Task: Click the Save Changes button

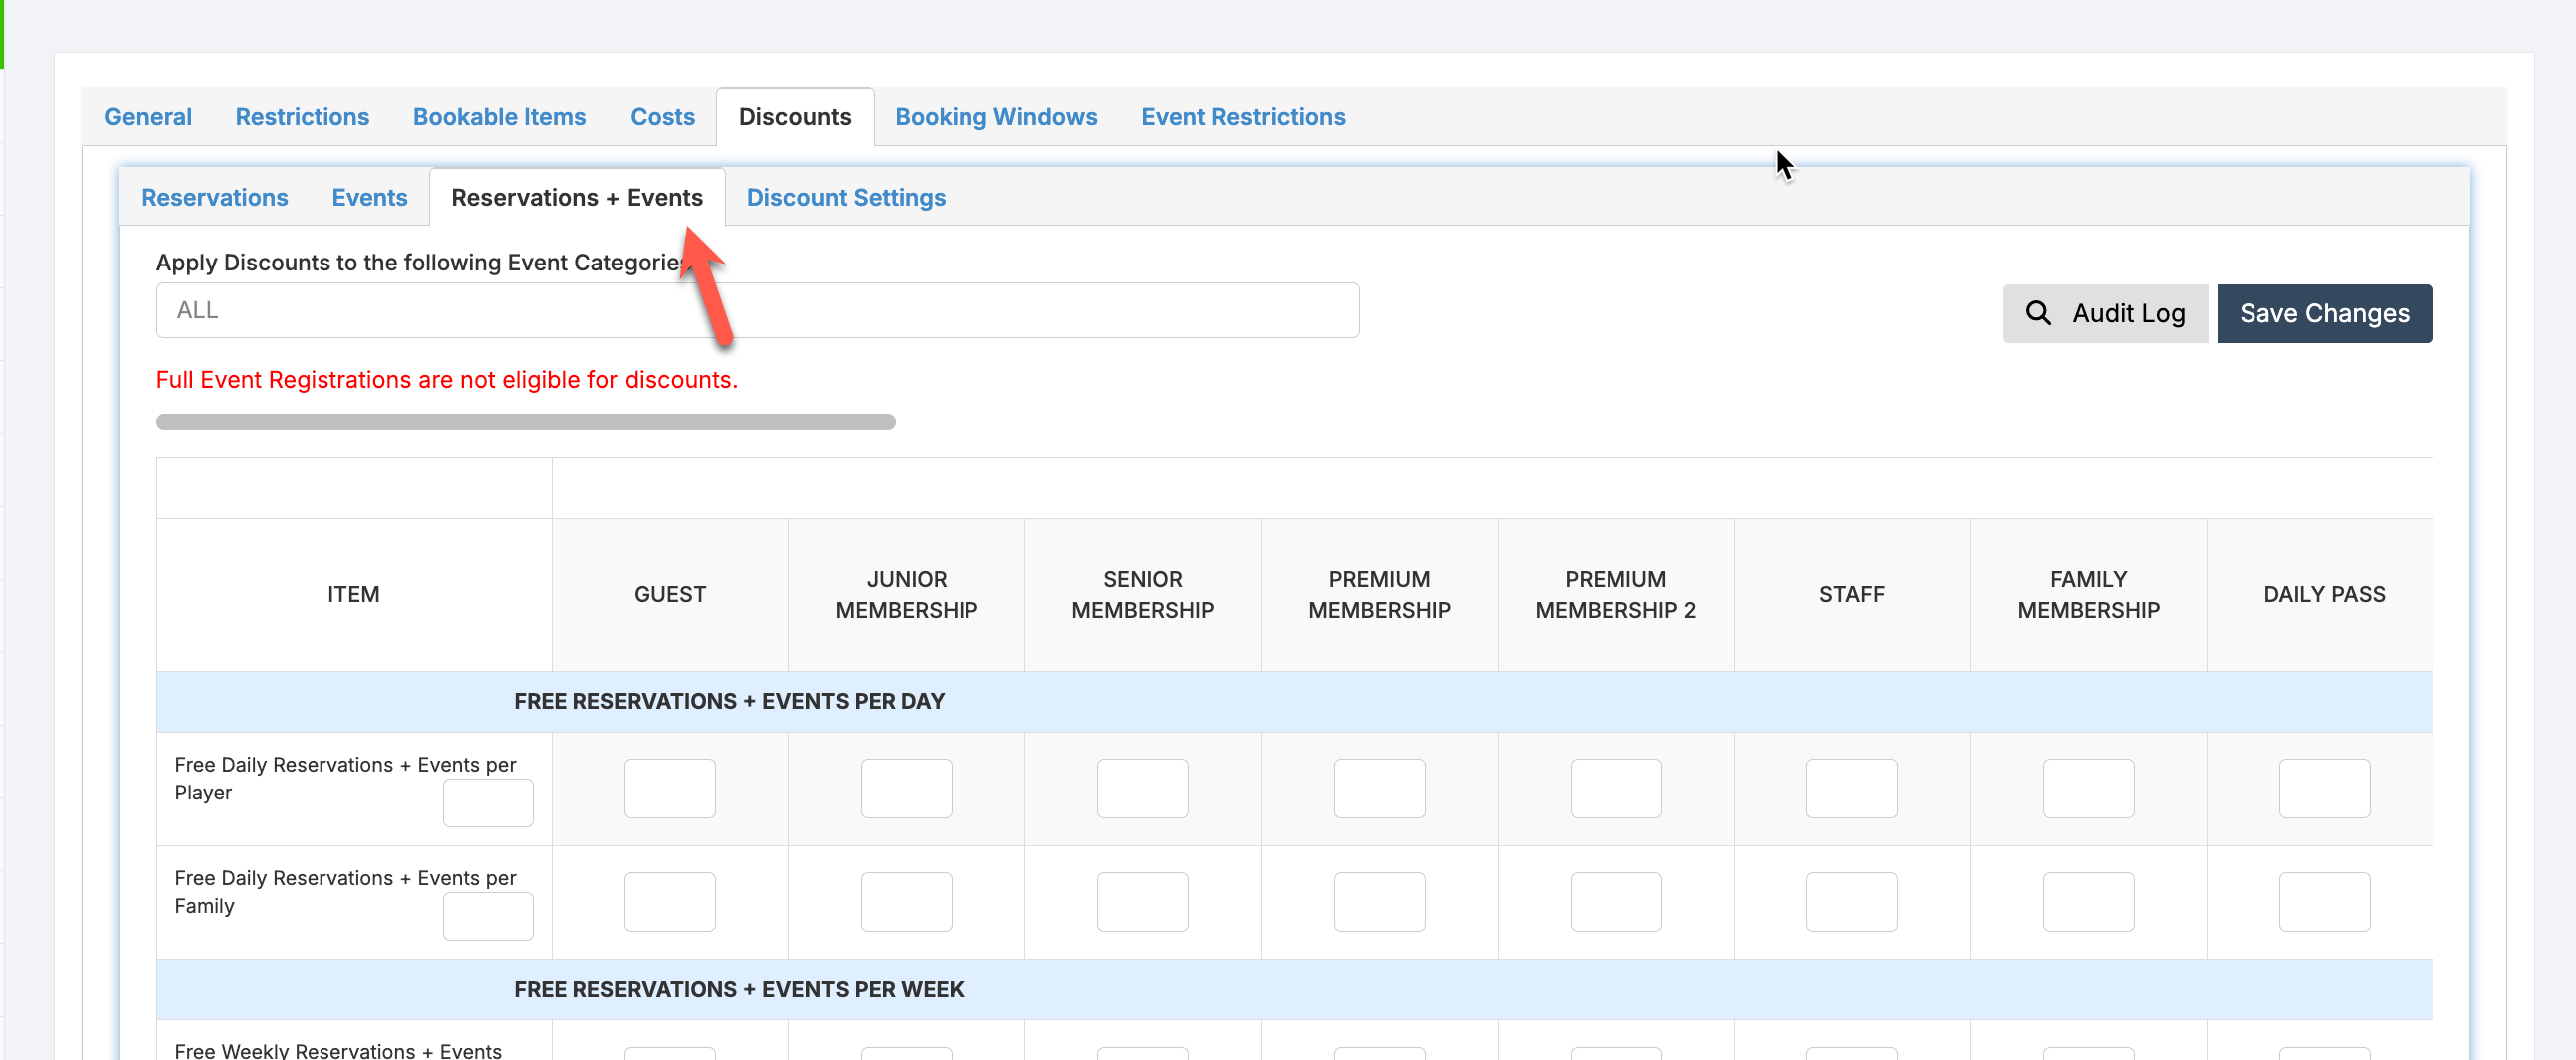Action: click(x=2323, y=313)
